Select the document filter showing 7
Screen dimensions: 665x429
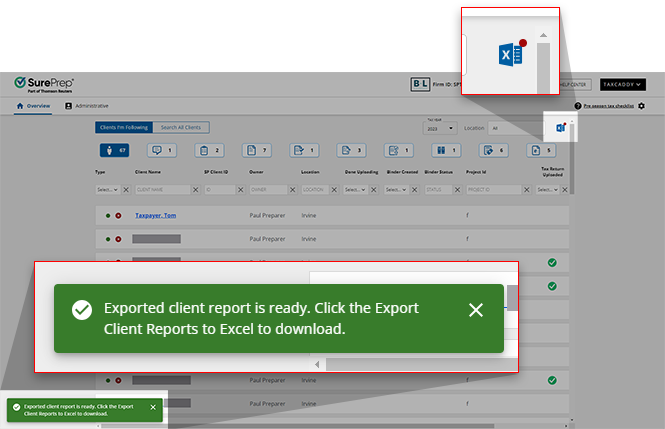[257, 150]
